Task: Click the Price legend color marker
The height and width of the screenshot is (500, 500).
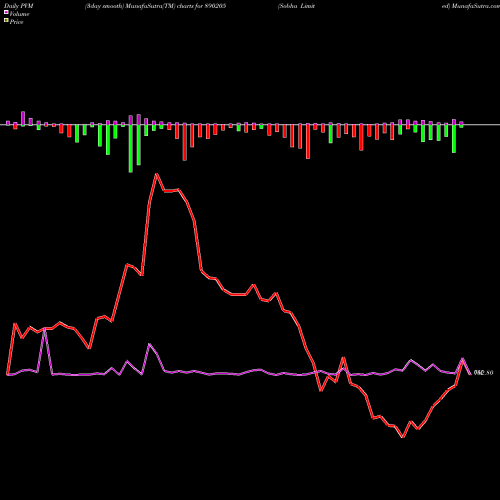Action: [x=6, y=21]
